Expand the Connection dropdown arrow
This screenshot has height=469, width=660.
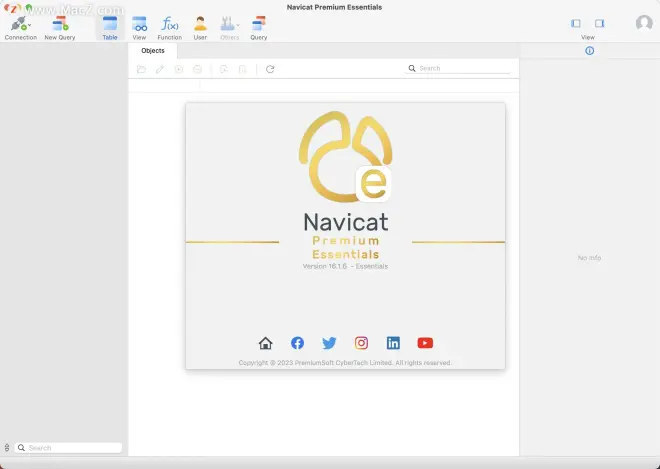29,25
